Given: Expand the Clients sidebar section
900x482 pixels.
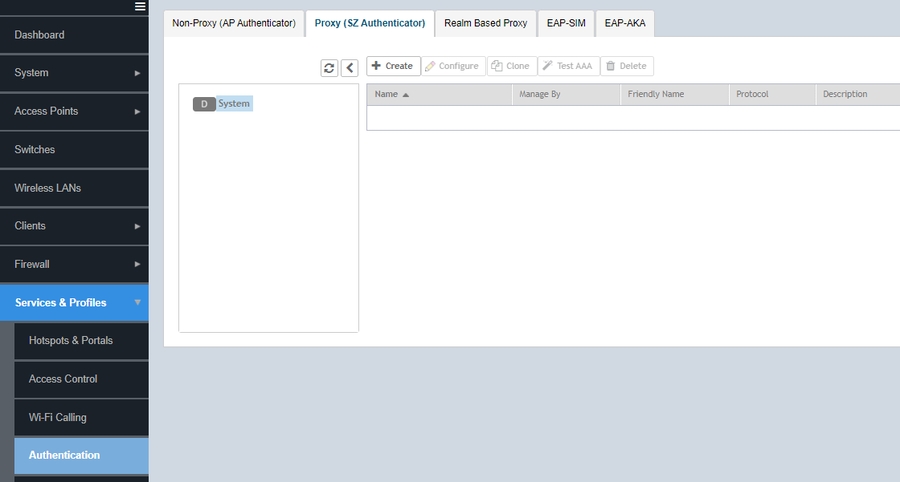Looking at the screenshot, I should coord(74,226).
